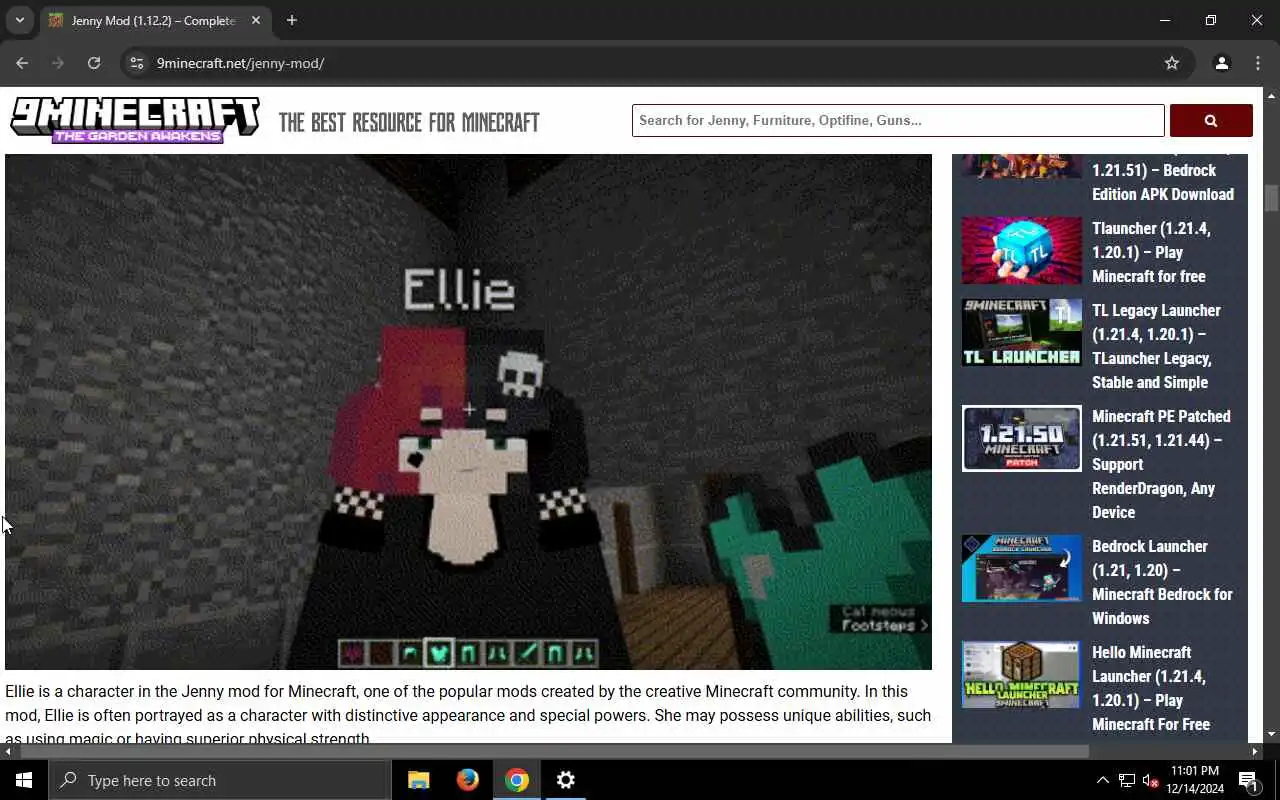Click the Bedrock Launcher thumbnail
1280x800 pixels.
1021,568
